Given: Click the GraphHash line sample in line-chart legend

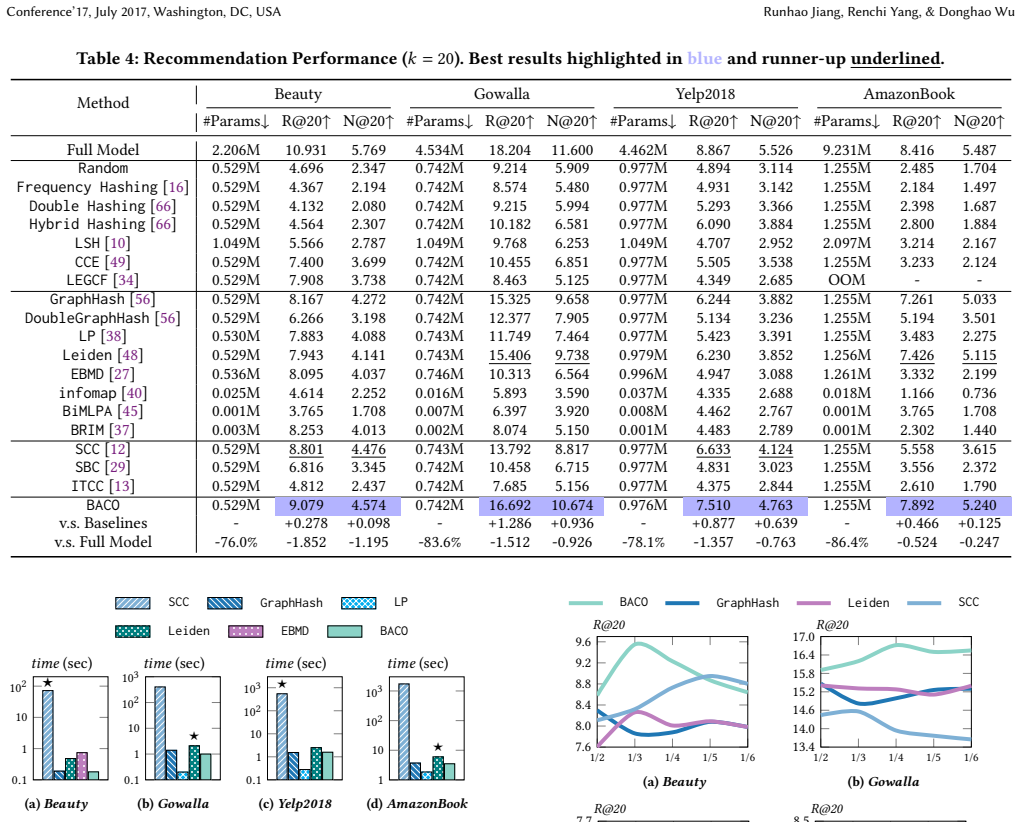Looking at the screenshot, I should click(682, 603).
